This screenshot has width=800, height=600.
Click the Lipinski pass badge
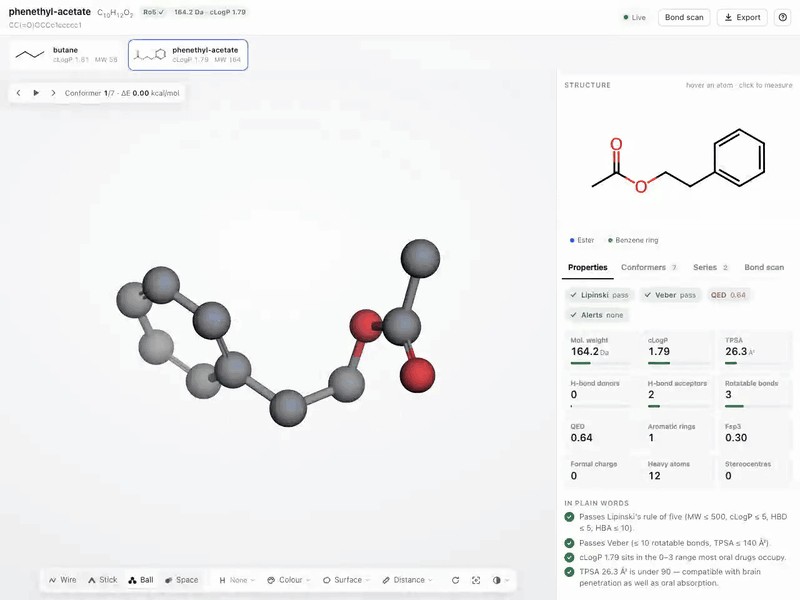coord(599,295)
